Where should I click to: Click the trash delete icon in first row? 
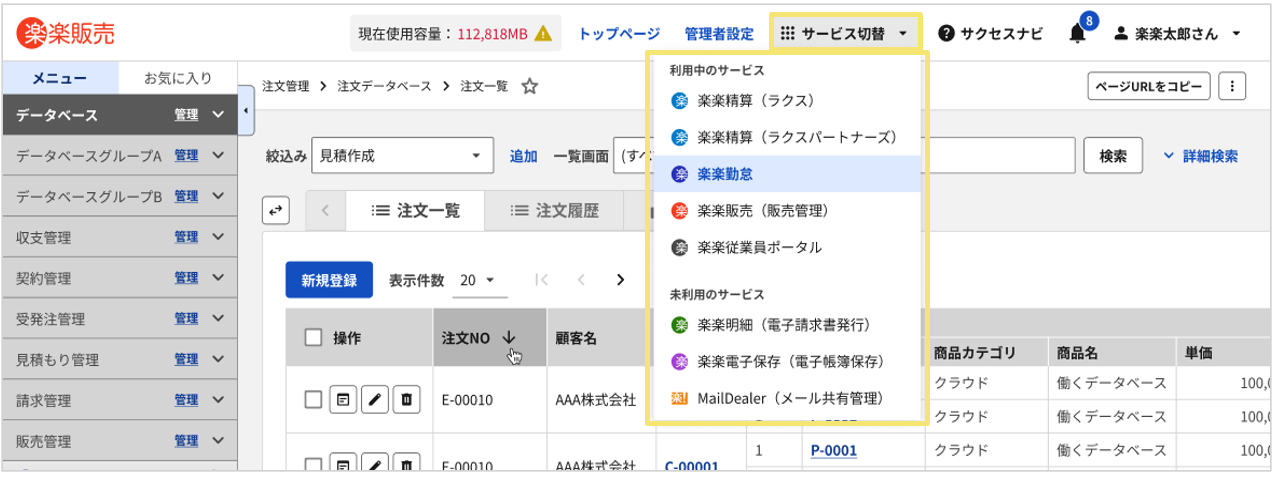coord(406,400)
